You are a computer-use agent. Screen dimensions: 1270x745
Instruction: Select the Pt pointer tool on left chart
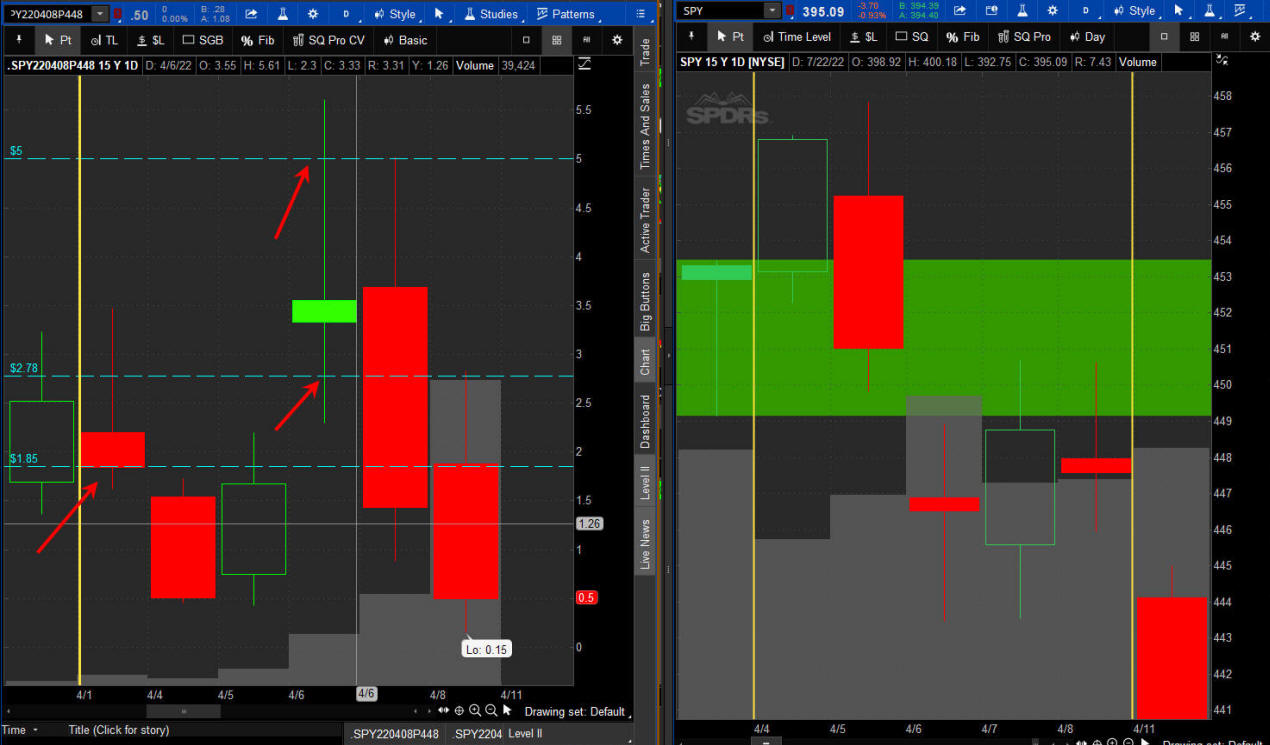coord(58,40)
